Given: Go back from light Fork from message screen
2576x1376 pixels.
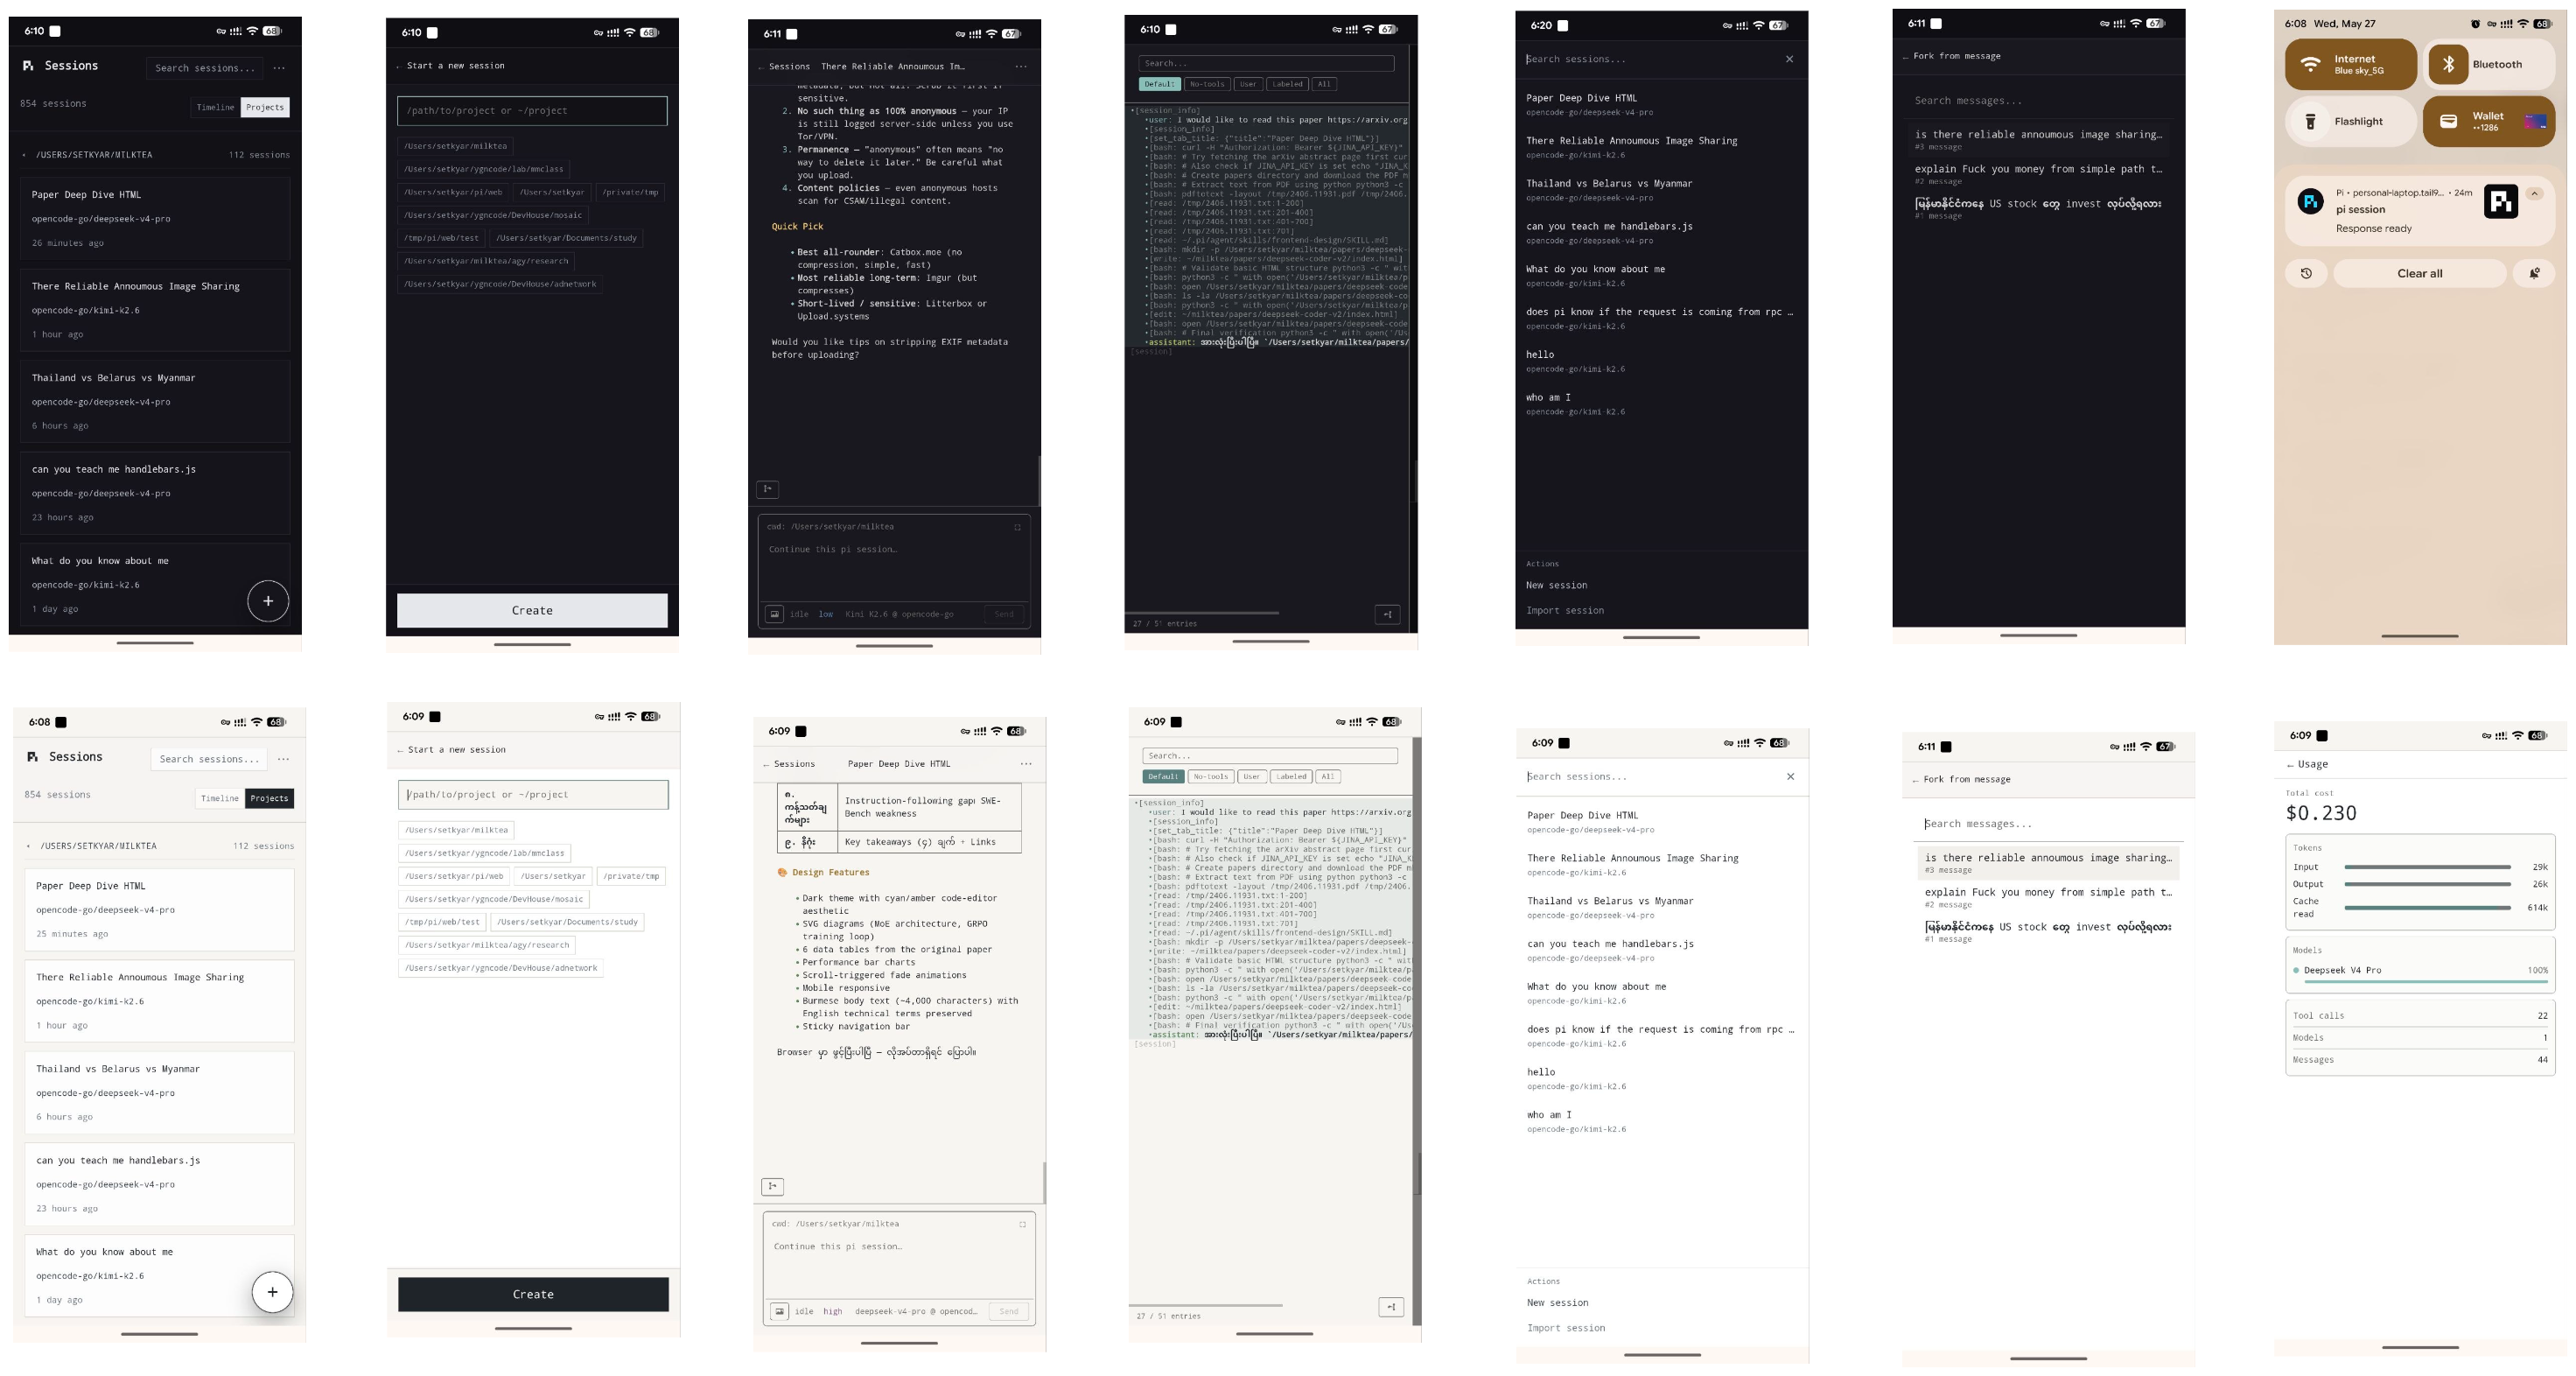Looking at the screenshot, I should coord(1915,780).
